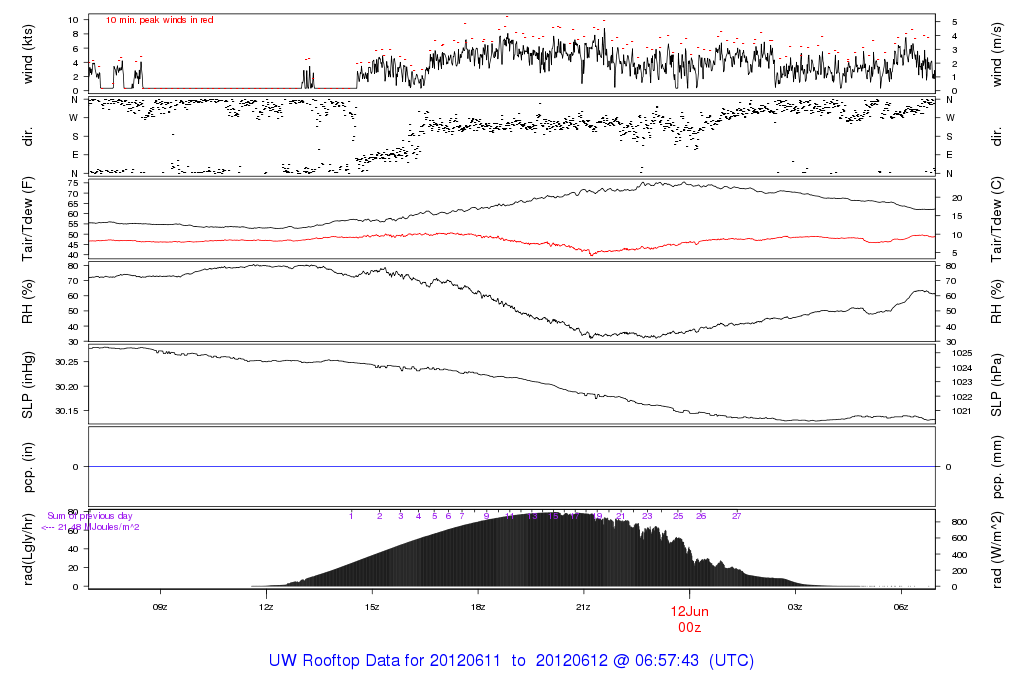The height and width of the screenshot is (700, 1024).
Task: Click the chart title "UW Rooftop Data for 20120611"
Action: click(385, 660)
